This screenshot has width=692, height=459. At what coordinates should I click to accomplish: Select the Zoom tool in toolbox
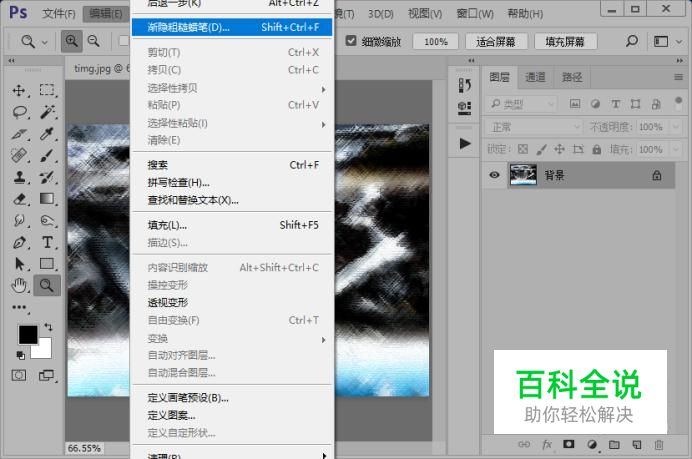pyautogui.click(x=47, y=286)
